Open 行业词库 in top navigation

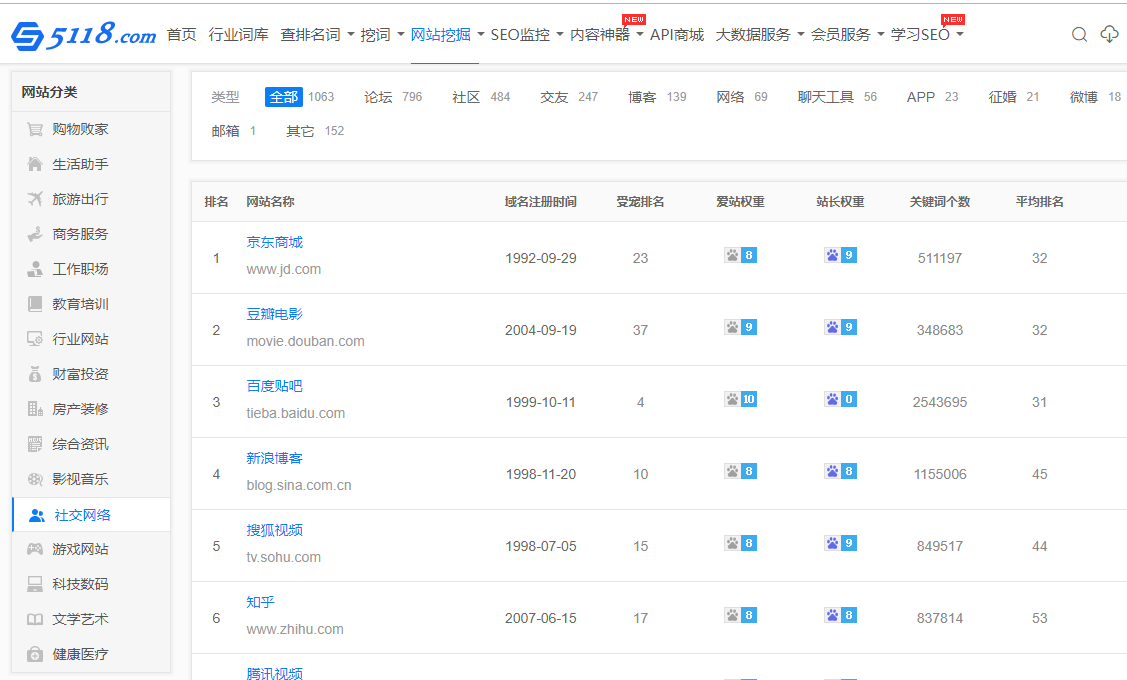click(239, 35)
